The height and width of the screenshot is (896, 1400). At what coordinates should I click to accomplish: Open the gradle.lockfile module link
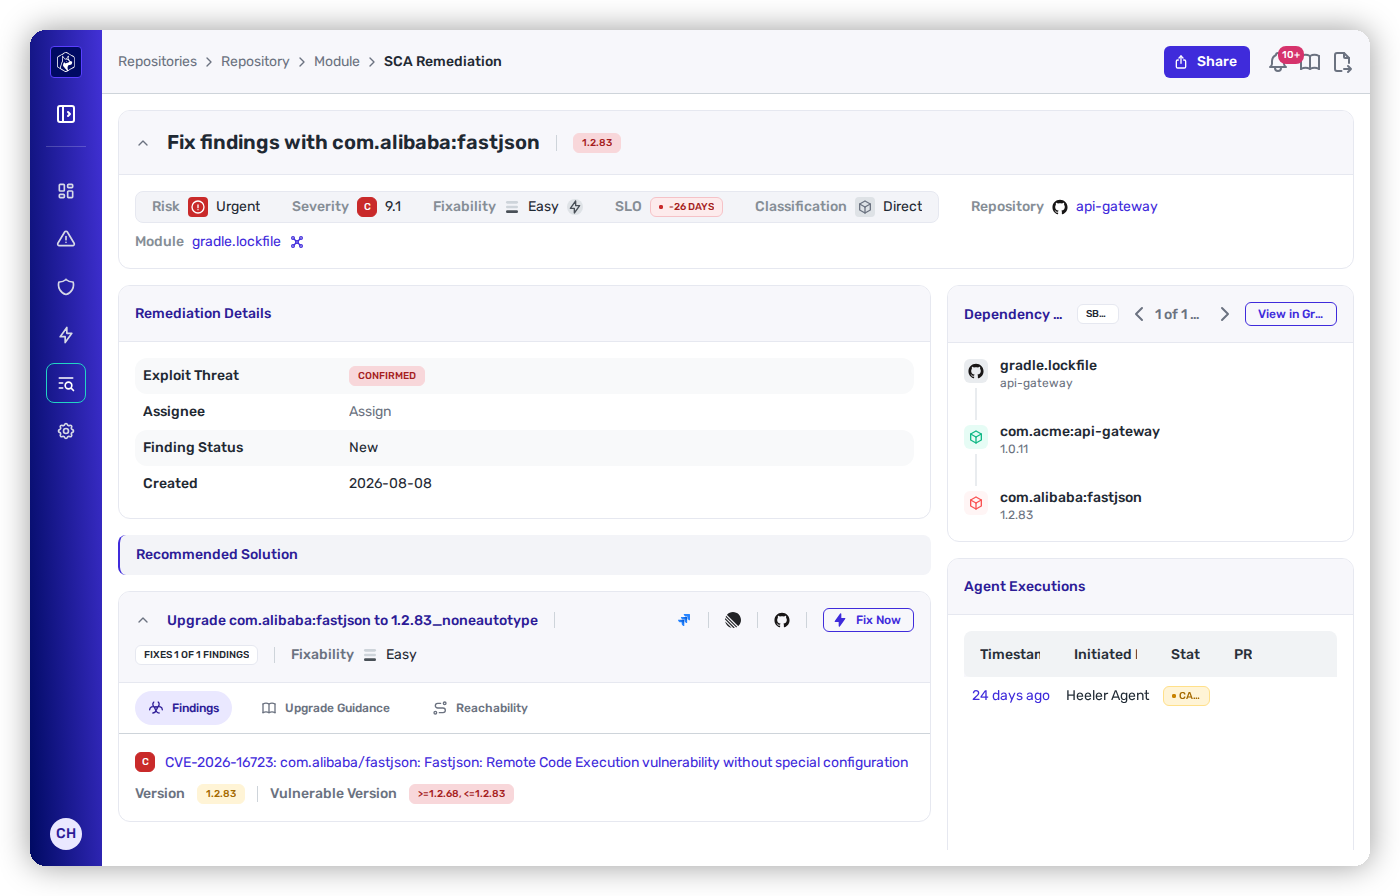pos(236,241)
